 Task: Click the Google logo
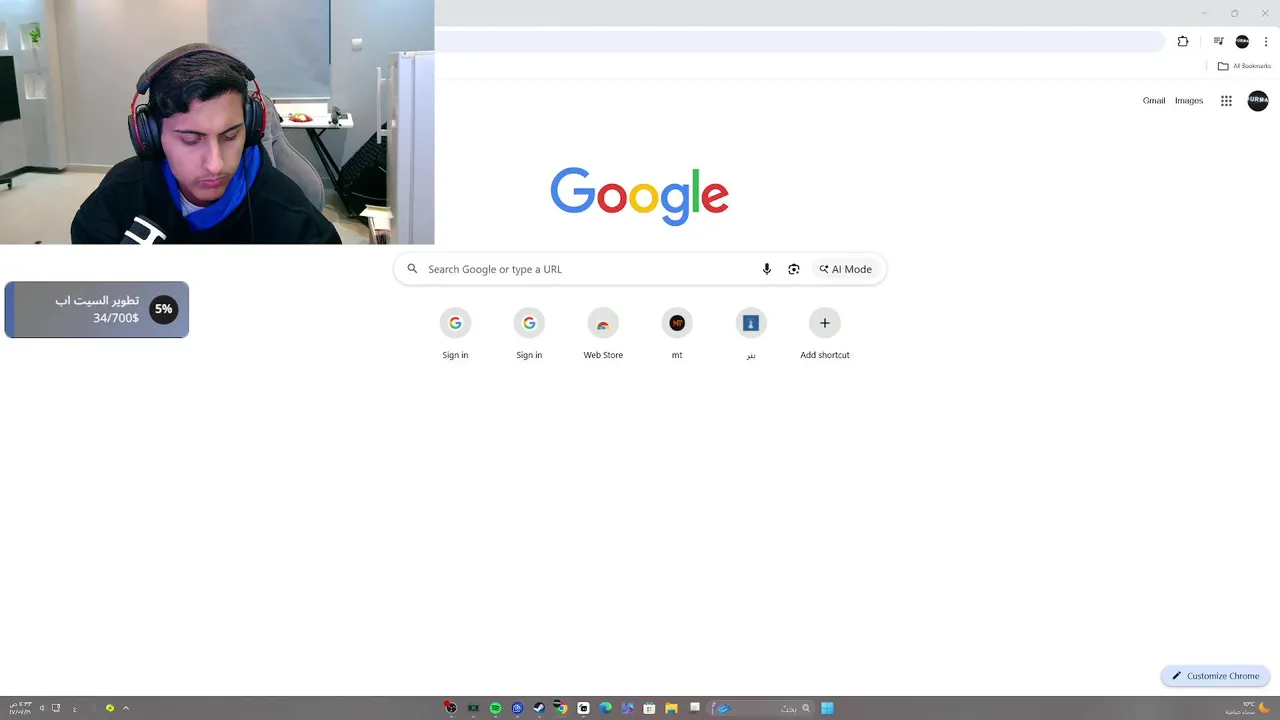639,195
